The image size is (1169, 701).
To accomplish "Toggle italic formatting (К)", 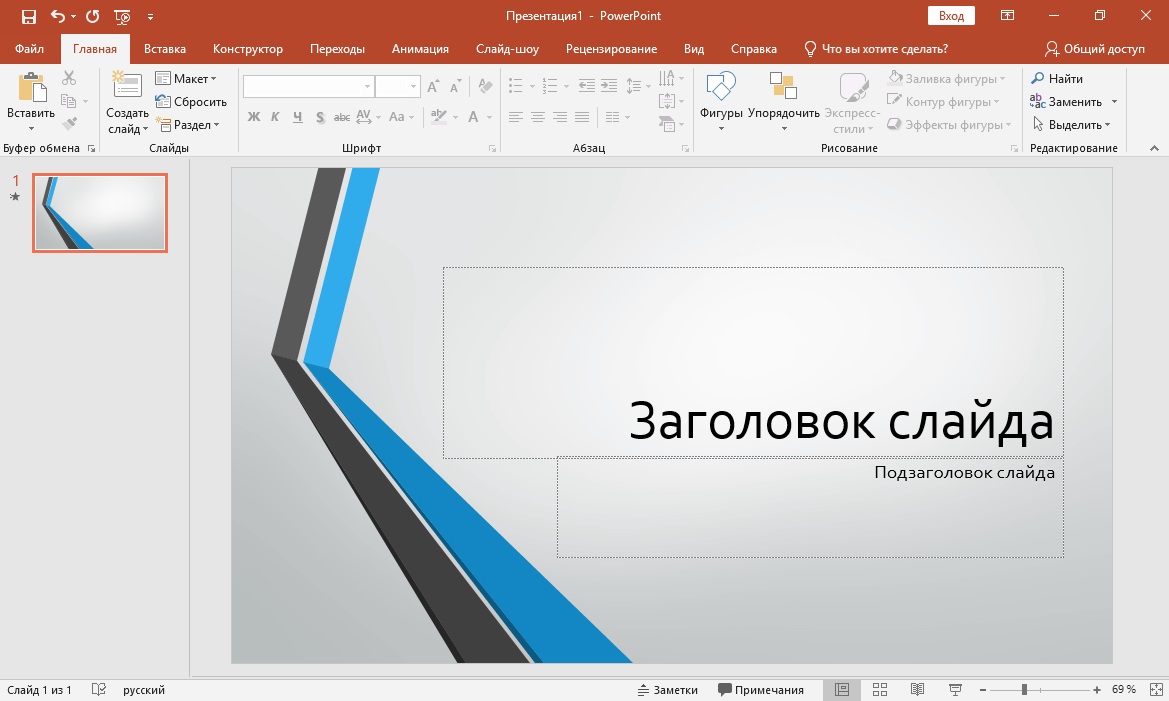I will click(275, 117).
